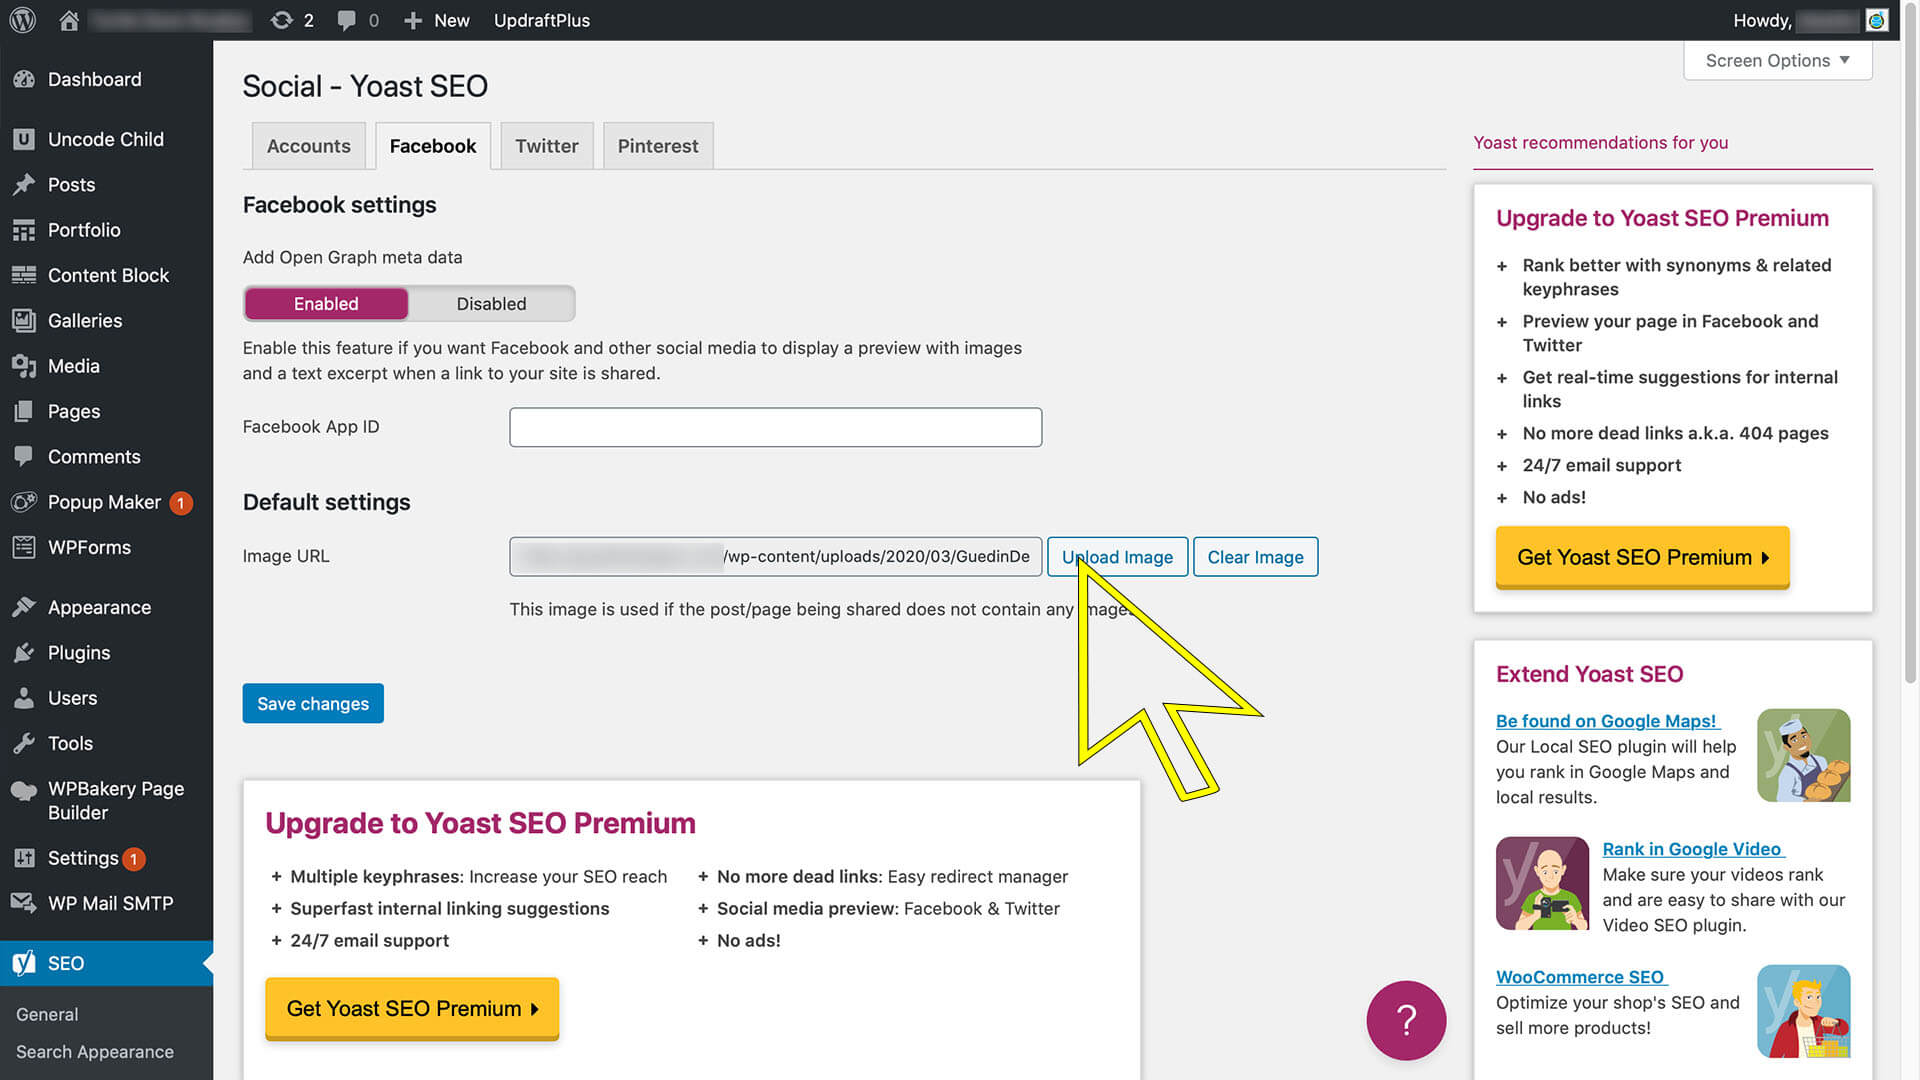The height and width of the screenshot is (1080, 1920).
Task: Click the WPBakery Page Builder icon
Action: [x=24, y=791]
